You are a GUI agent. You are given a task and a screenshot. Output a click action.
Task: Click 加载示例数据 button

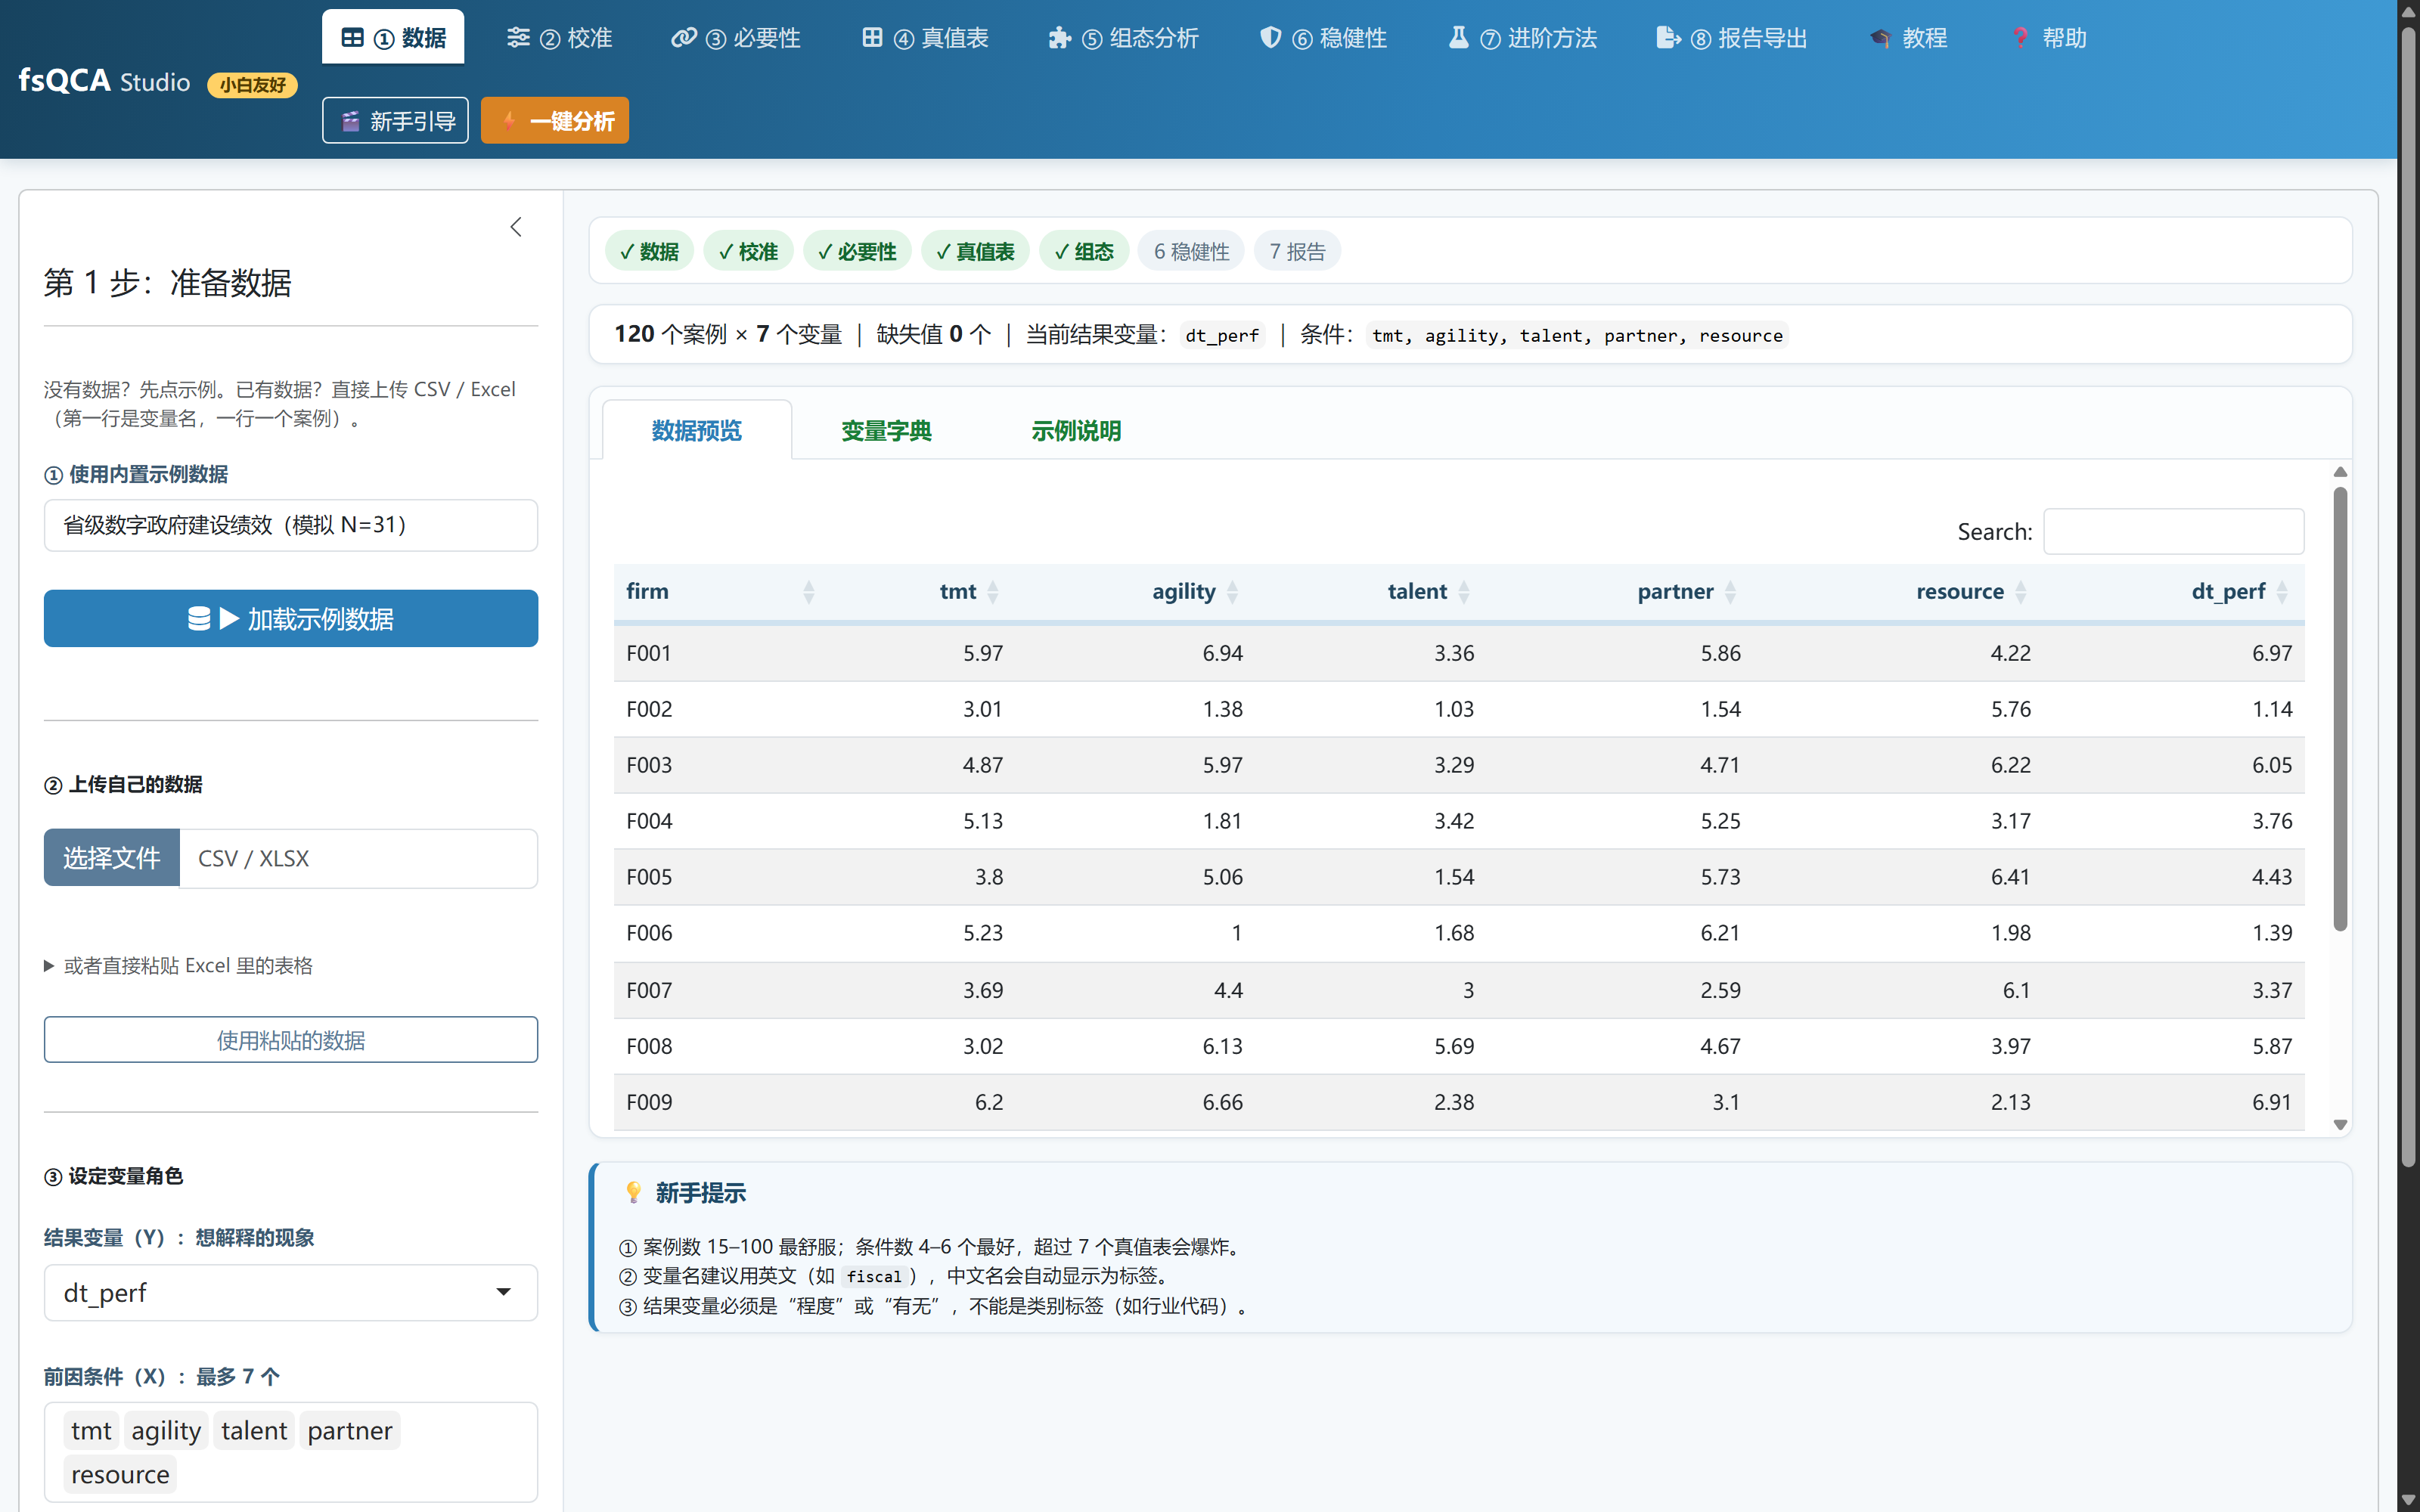coord(291,618)
